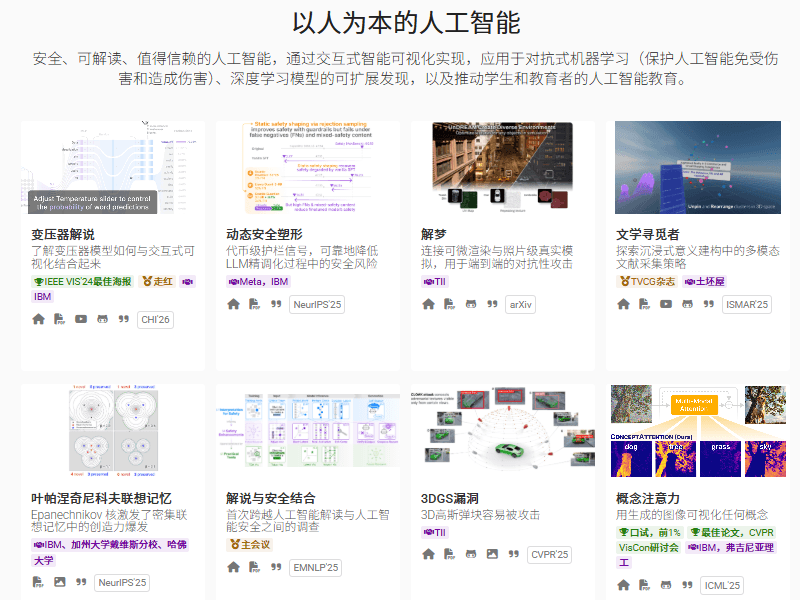Open the 解梦 title link
The width and height of the screenshot is (800, 600).
click(x=434, y=235)
